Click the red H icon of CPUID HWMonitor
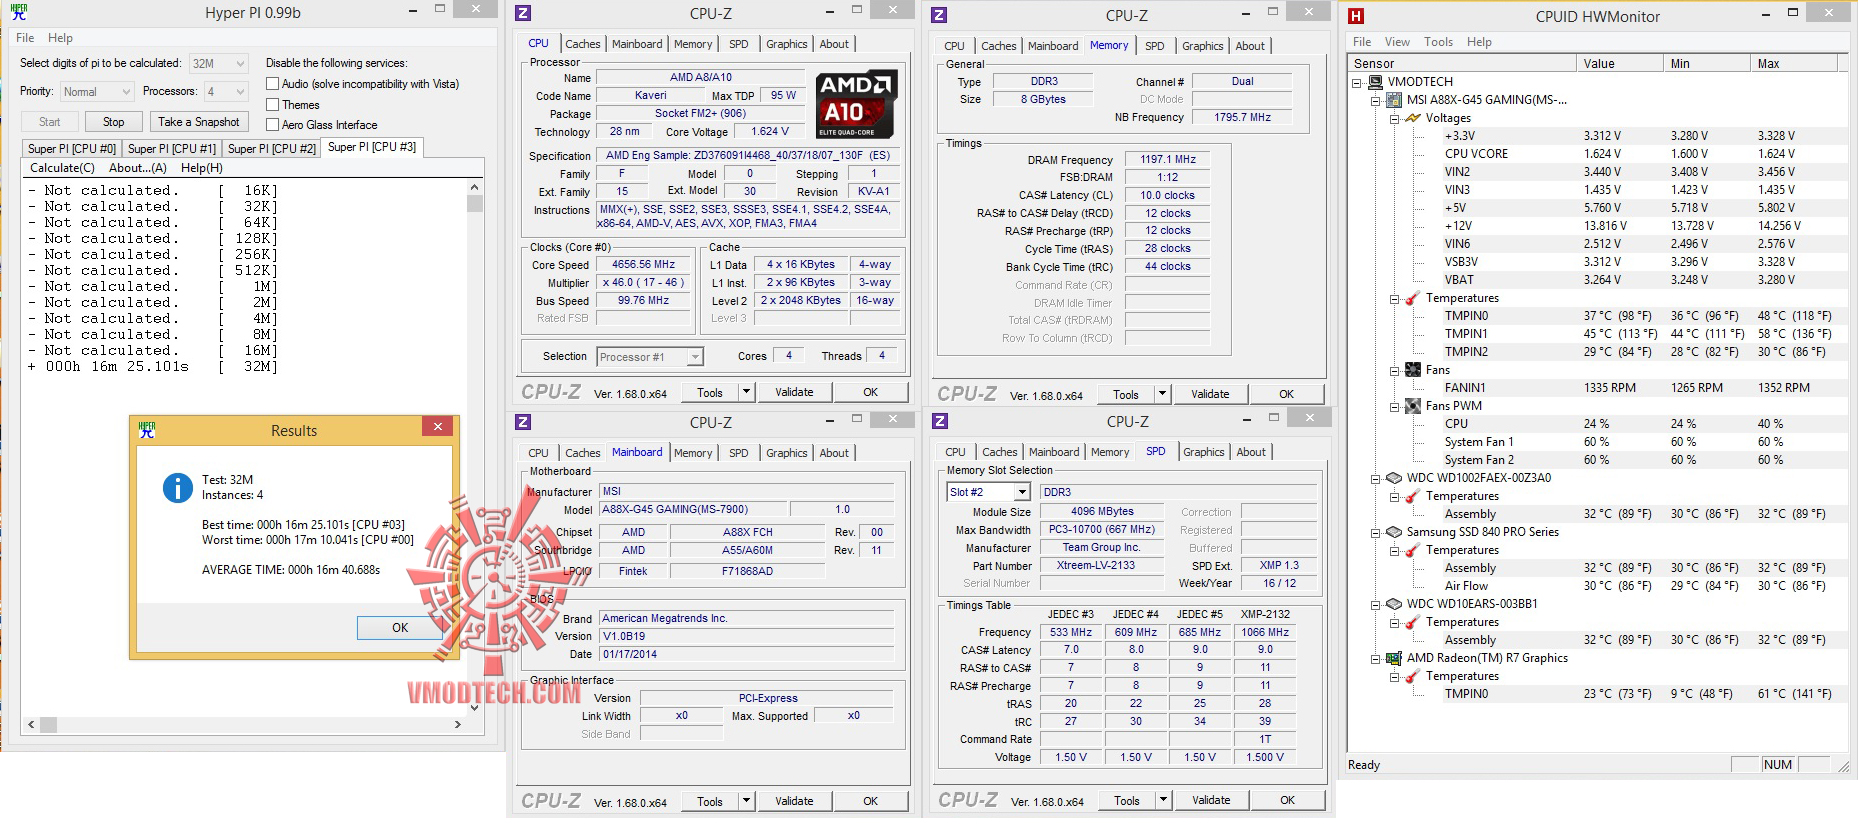 click(x=1356, y=16)
